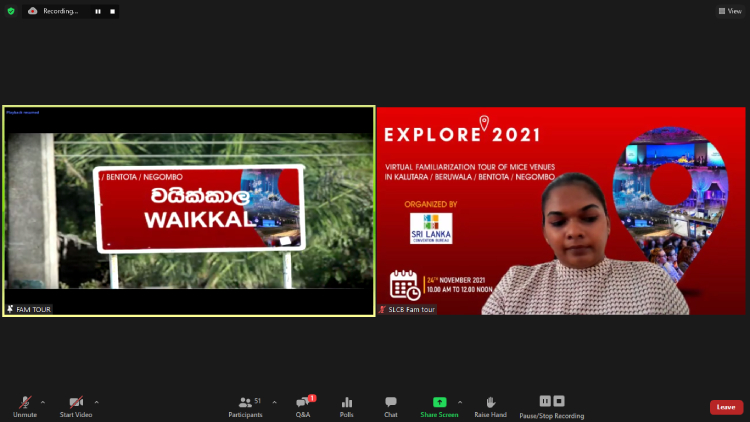This screenshot has width=750, height=422.
Task: Expand the video options arrow next to Start Video
Action: point(97,402)
